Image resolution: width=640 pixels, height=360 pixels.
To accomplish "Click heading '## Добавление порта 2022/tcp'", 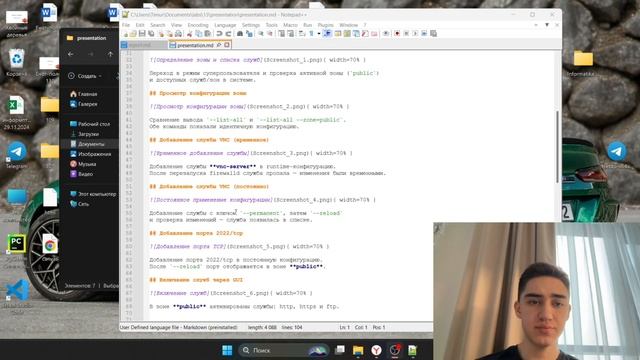I will click(x=196, y=233).
